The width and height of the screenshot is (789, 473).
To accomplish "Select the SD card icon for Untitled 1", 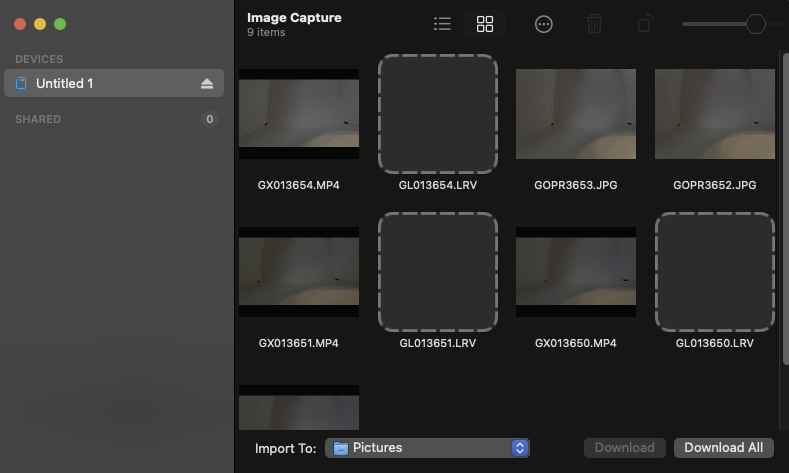I will click(21, 83).
